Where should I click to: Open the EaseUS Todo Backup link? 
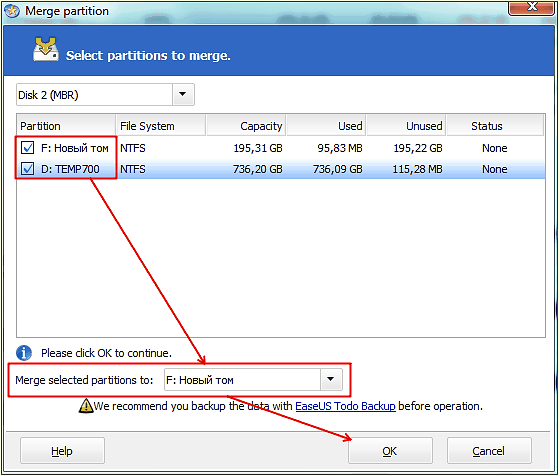[x=345, y=406]
